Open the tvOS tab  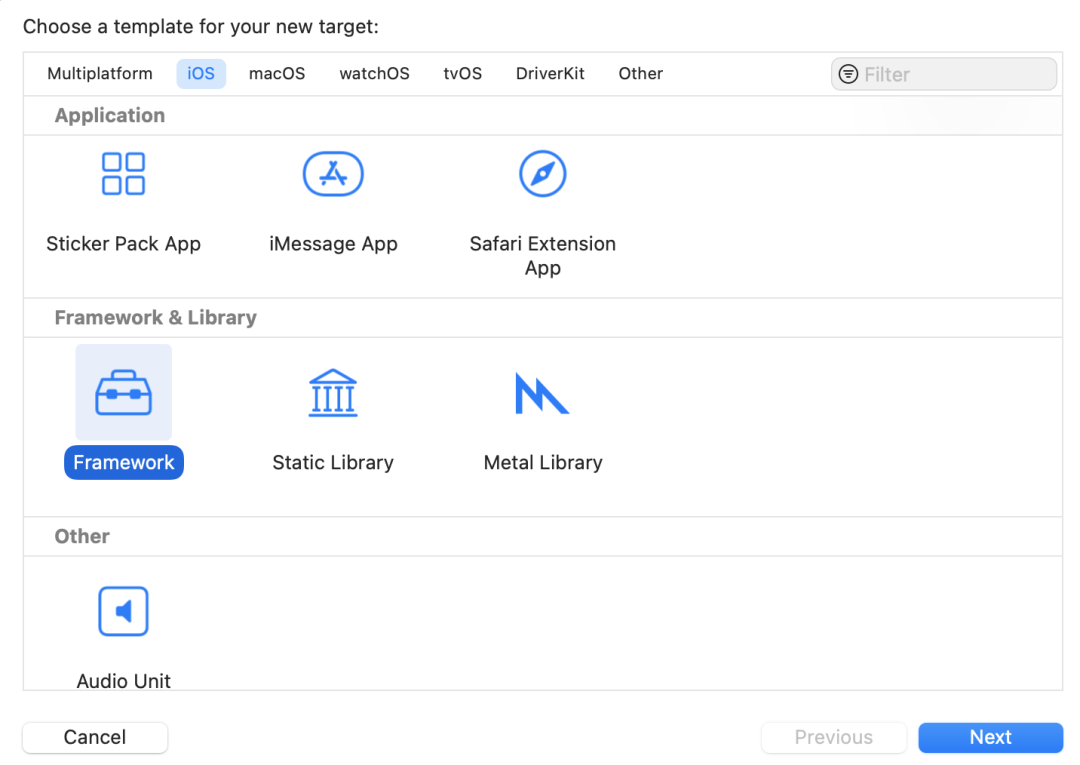(463, 74)
